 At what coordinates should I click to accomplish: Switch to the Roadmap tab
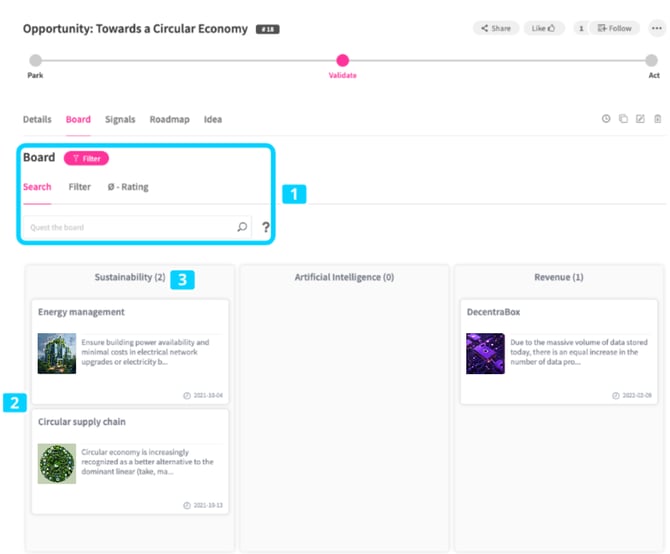point(169,119)
